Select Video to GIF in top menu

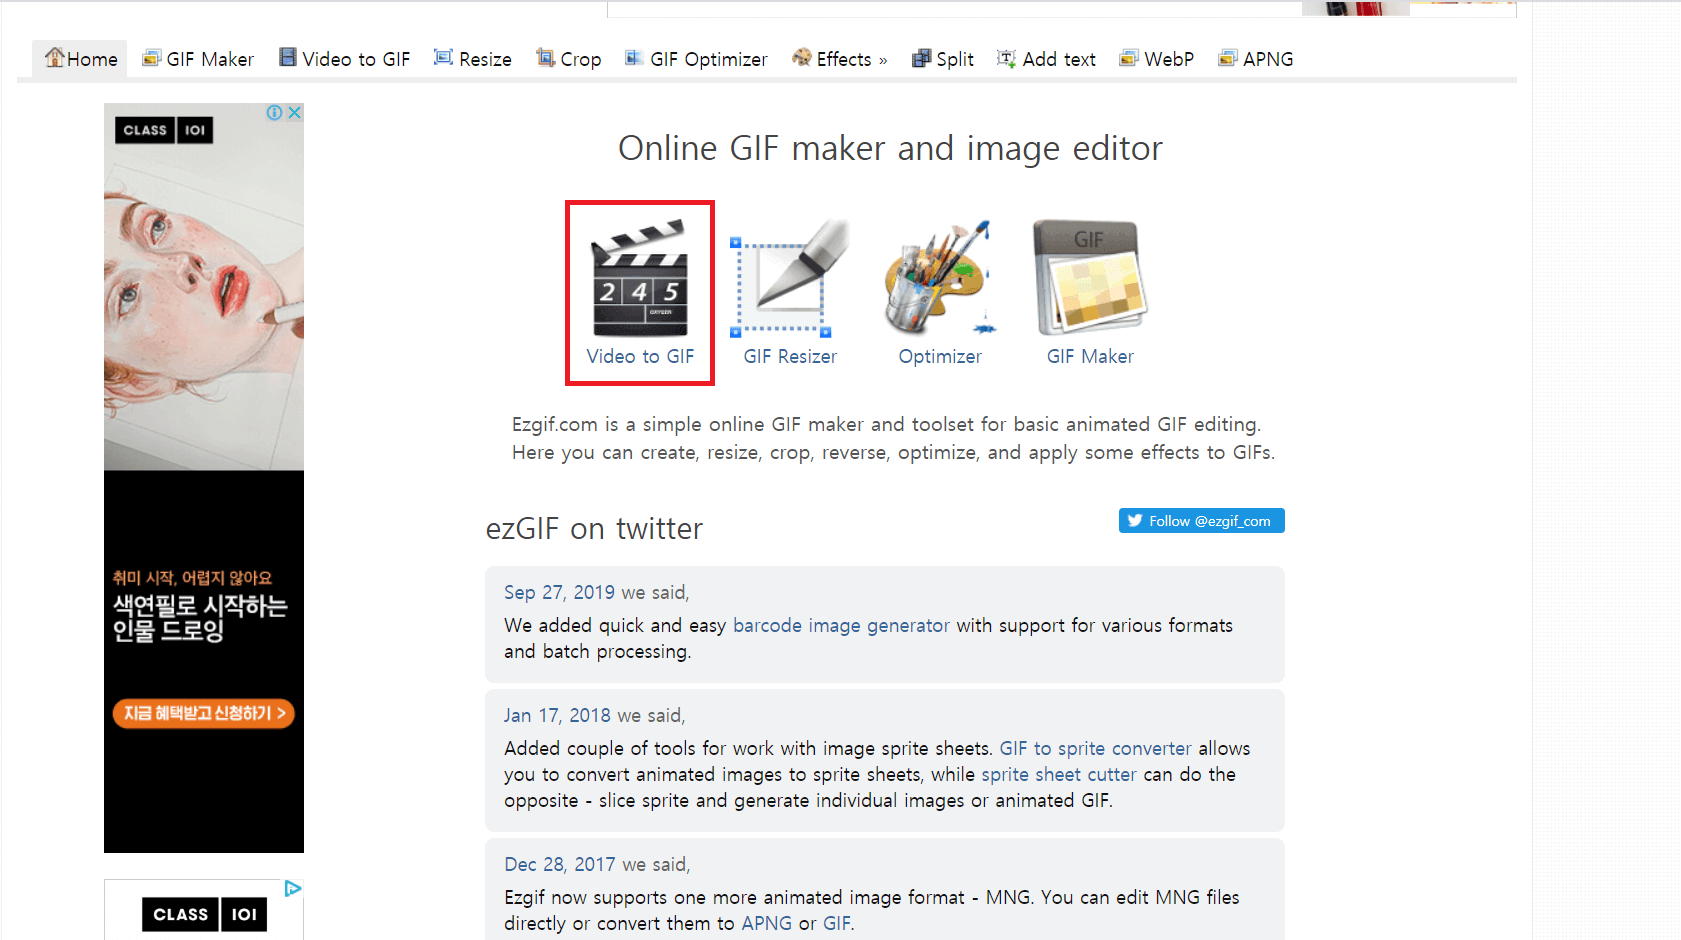[x=345, y=59]
